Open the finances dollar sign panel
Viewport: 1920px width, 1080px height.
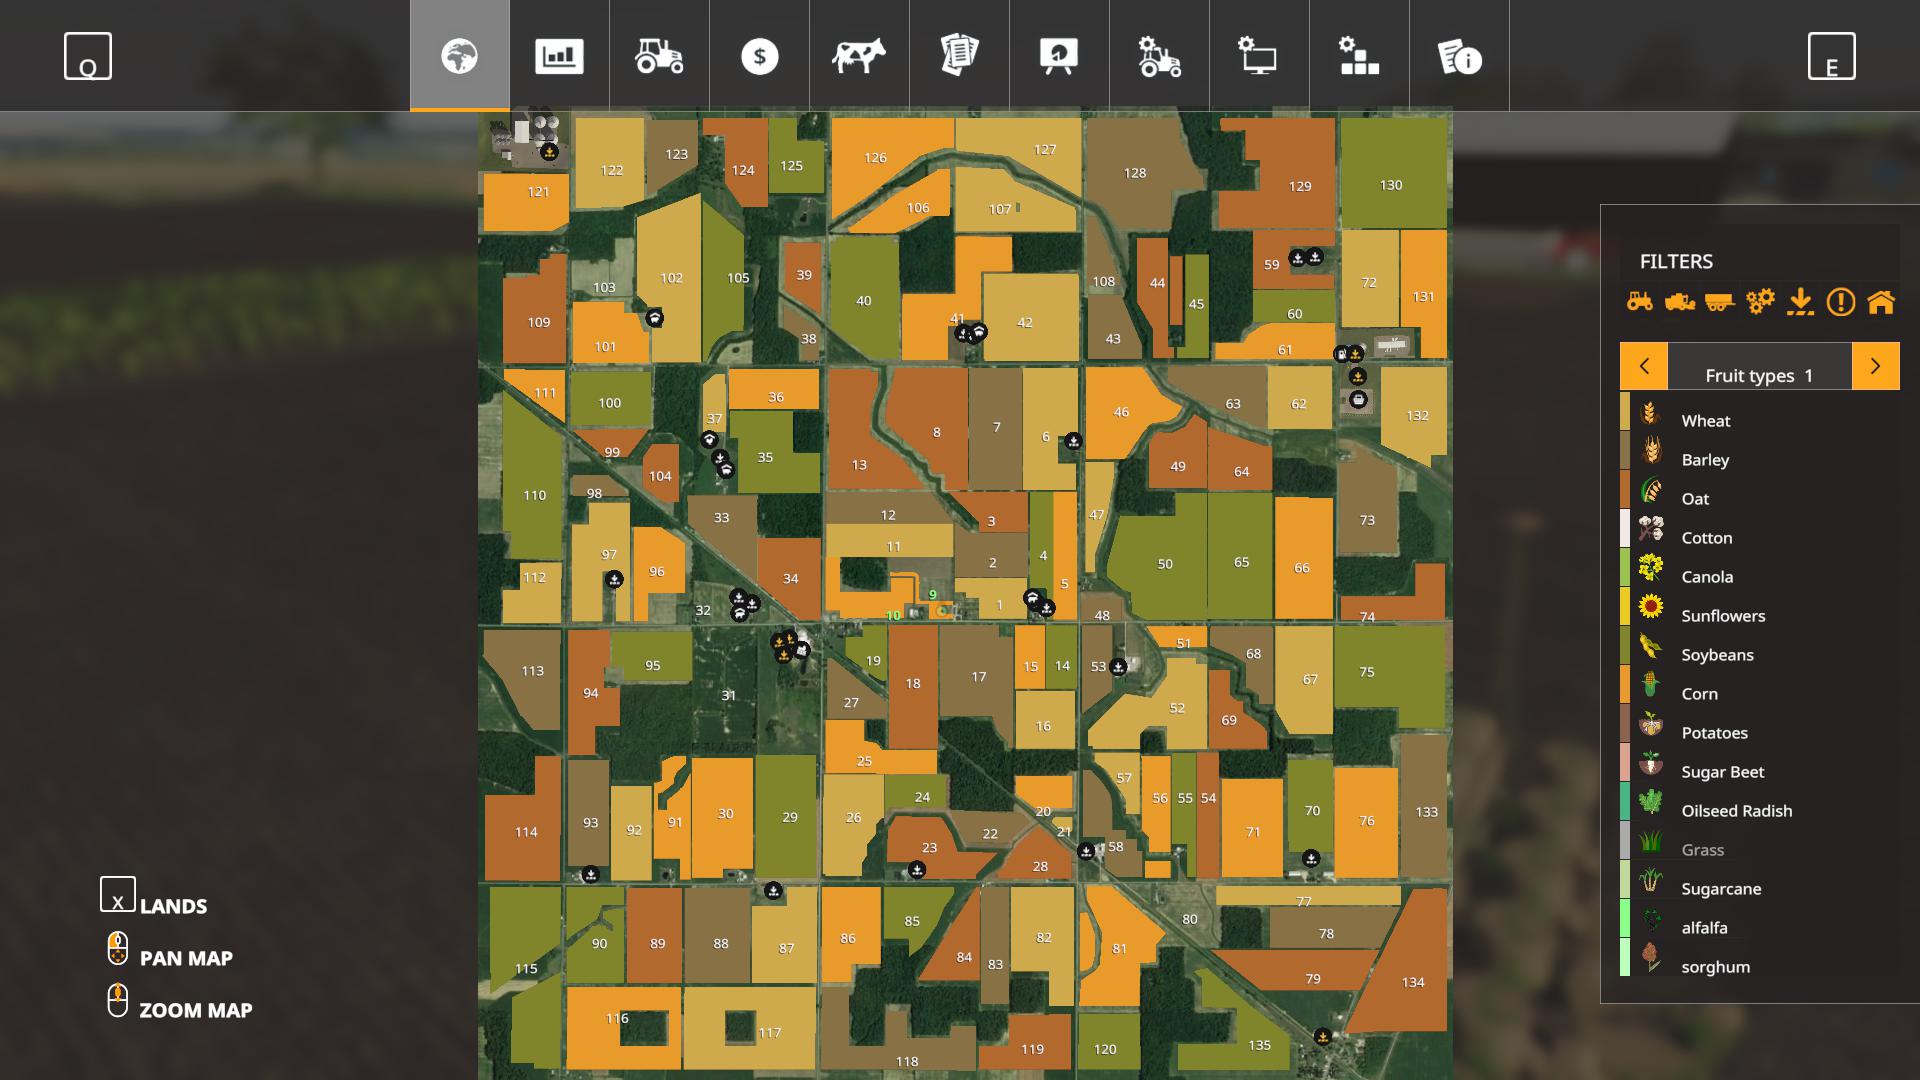point(757,55)
